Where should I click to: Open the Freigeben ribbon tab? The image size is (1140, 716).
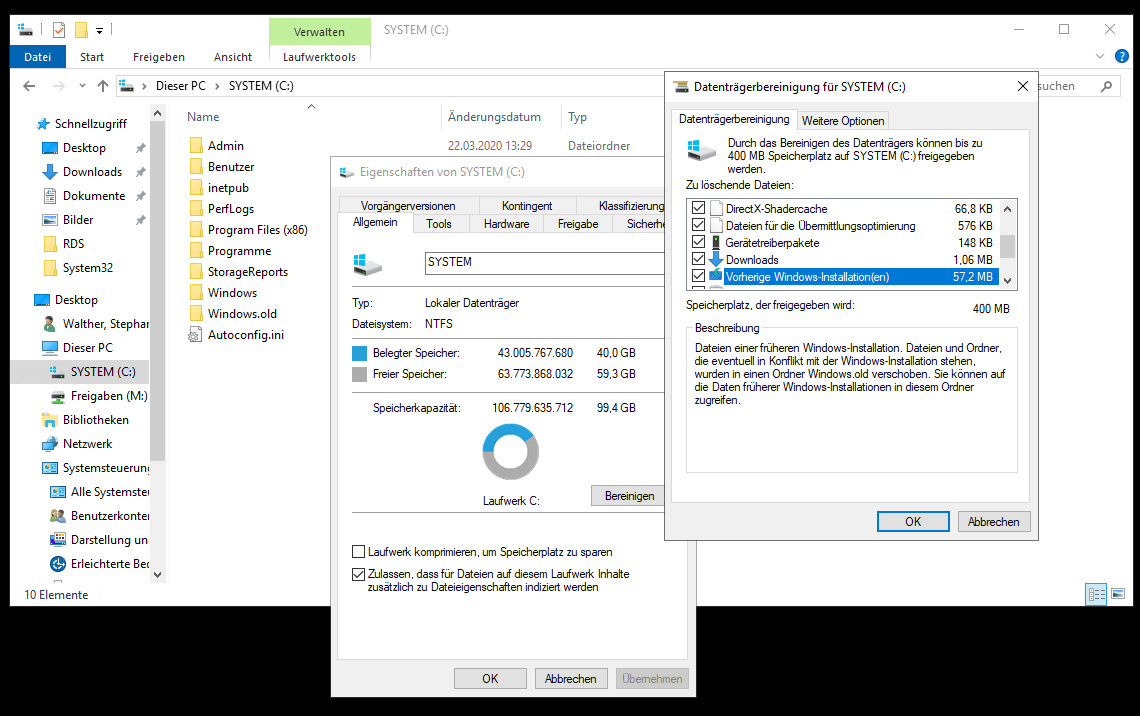[x=158, y=57]
